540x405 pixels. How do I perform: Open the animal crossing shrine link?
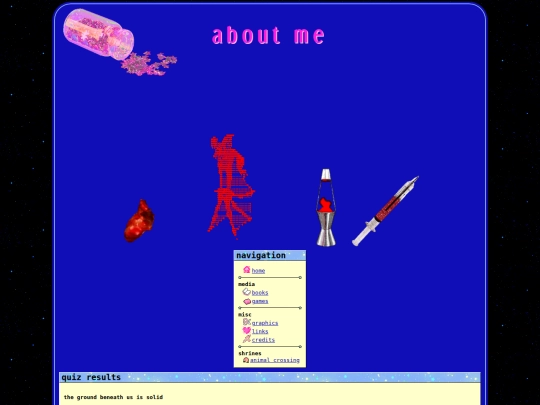point(275,360)
